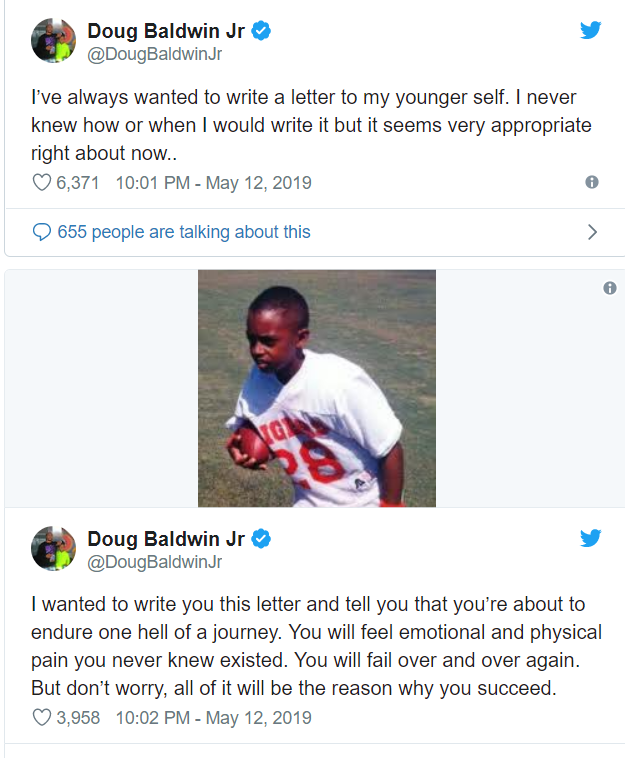
Task: Open second tweet's profile avatar
Action: point(53,548)
